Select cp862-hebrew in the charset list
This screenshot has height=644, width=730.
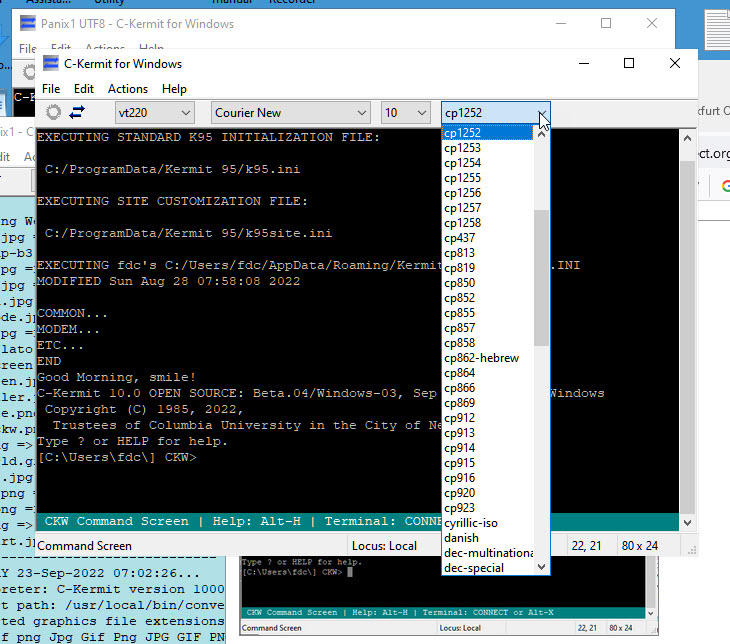click(487, 358)
